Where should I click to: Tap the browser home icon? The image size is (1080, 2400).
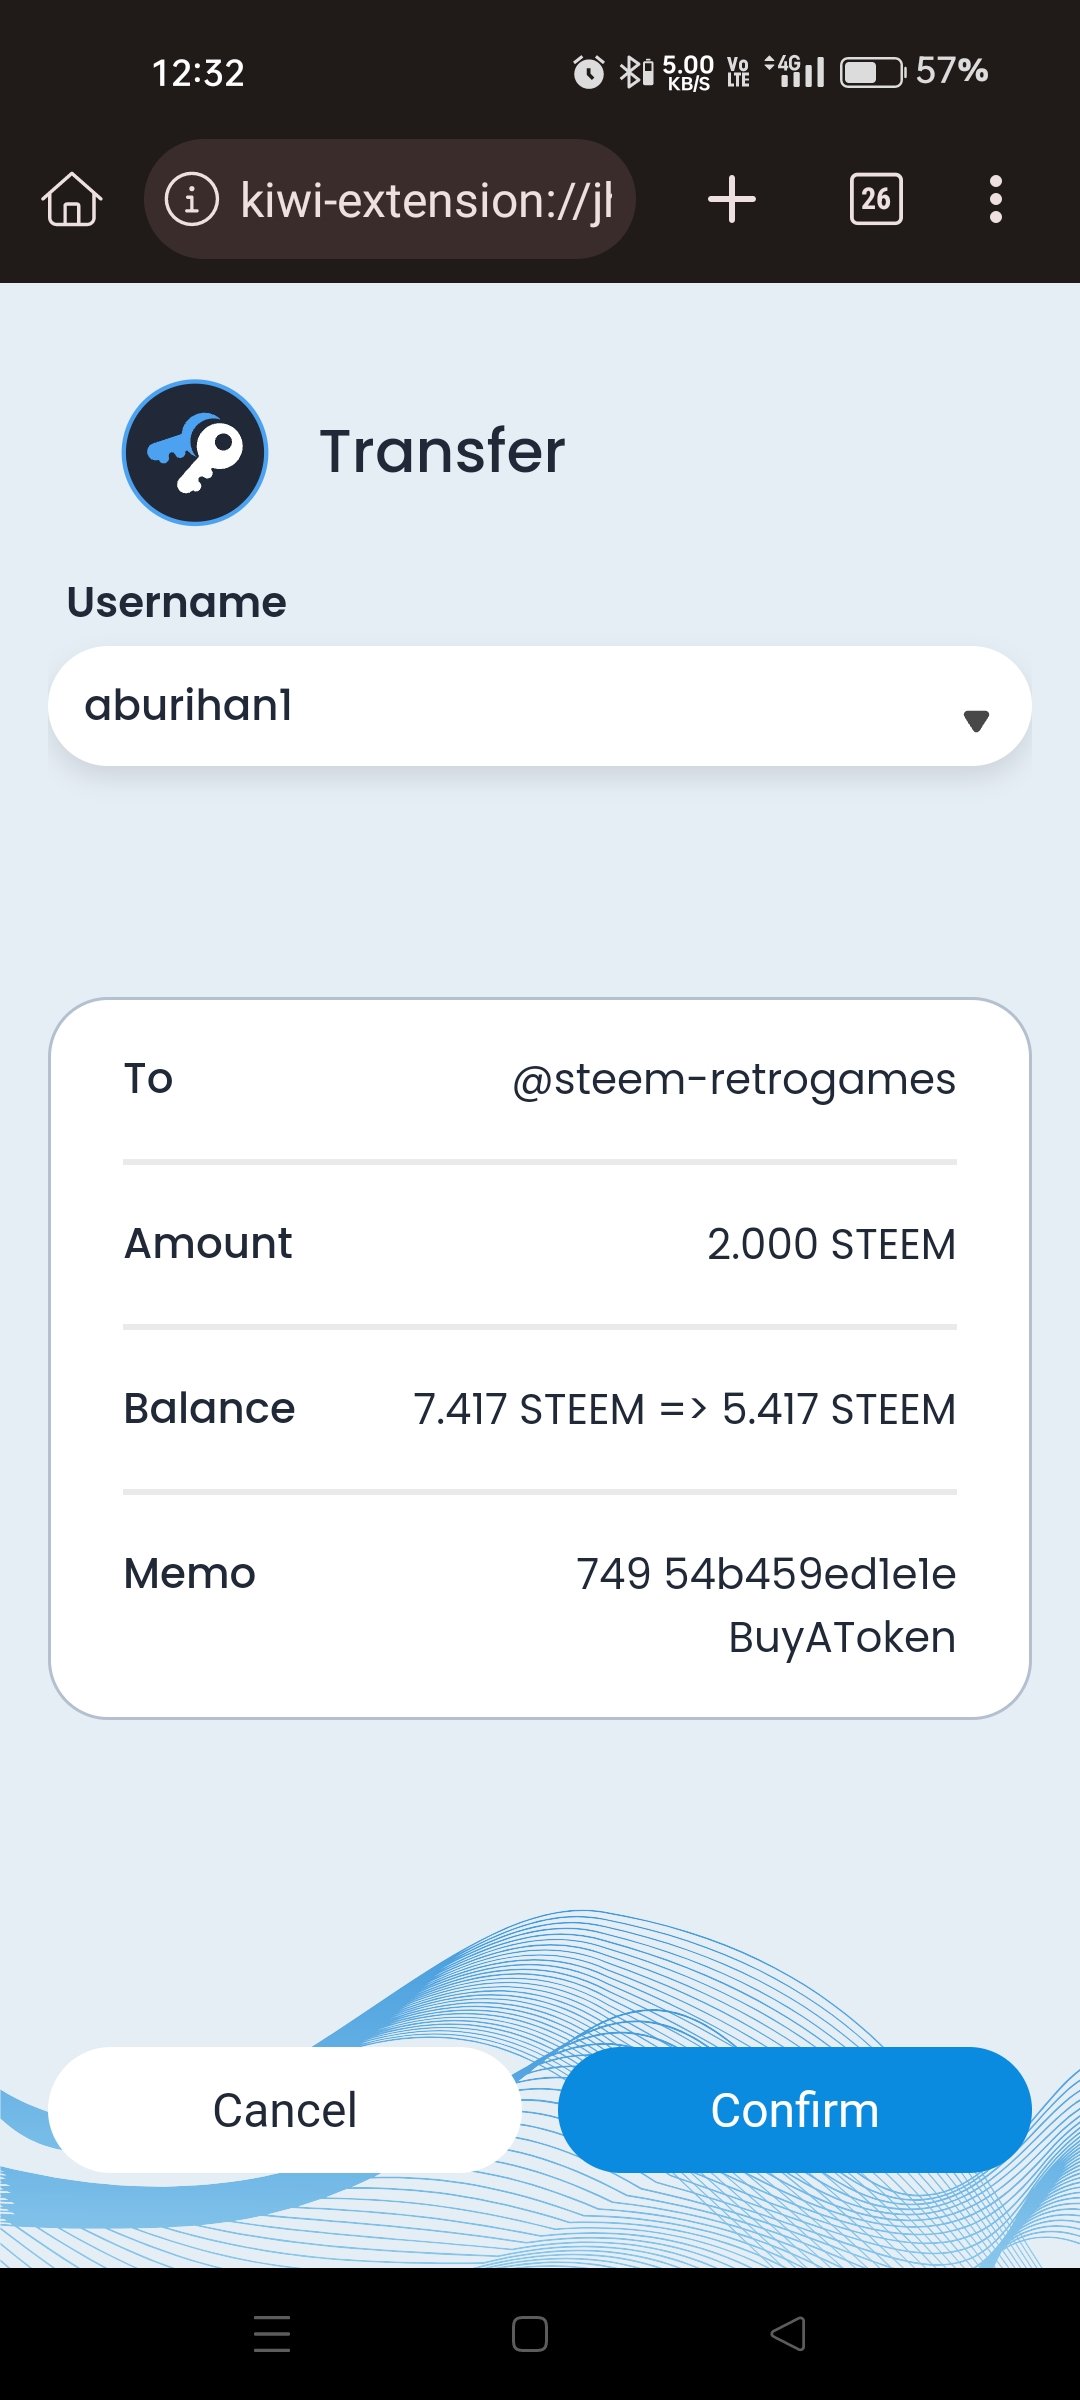pyautogui.click(x=72, y=199)
